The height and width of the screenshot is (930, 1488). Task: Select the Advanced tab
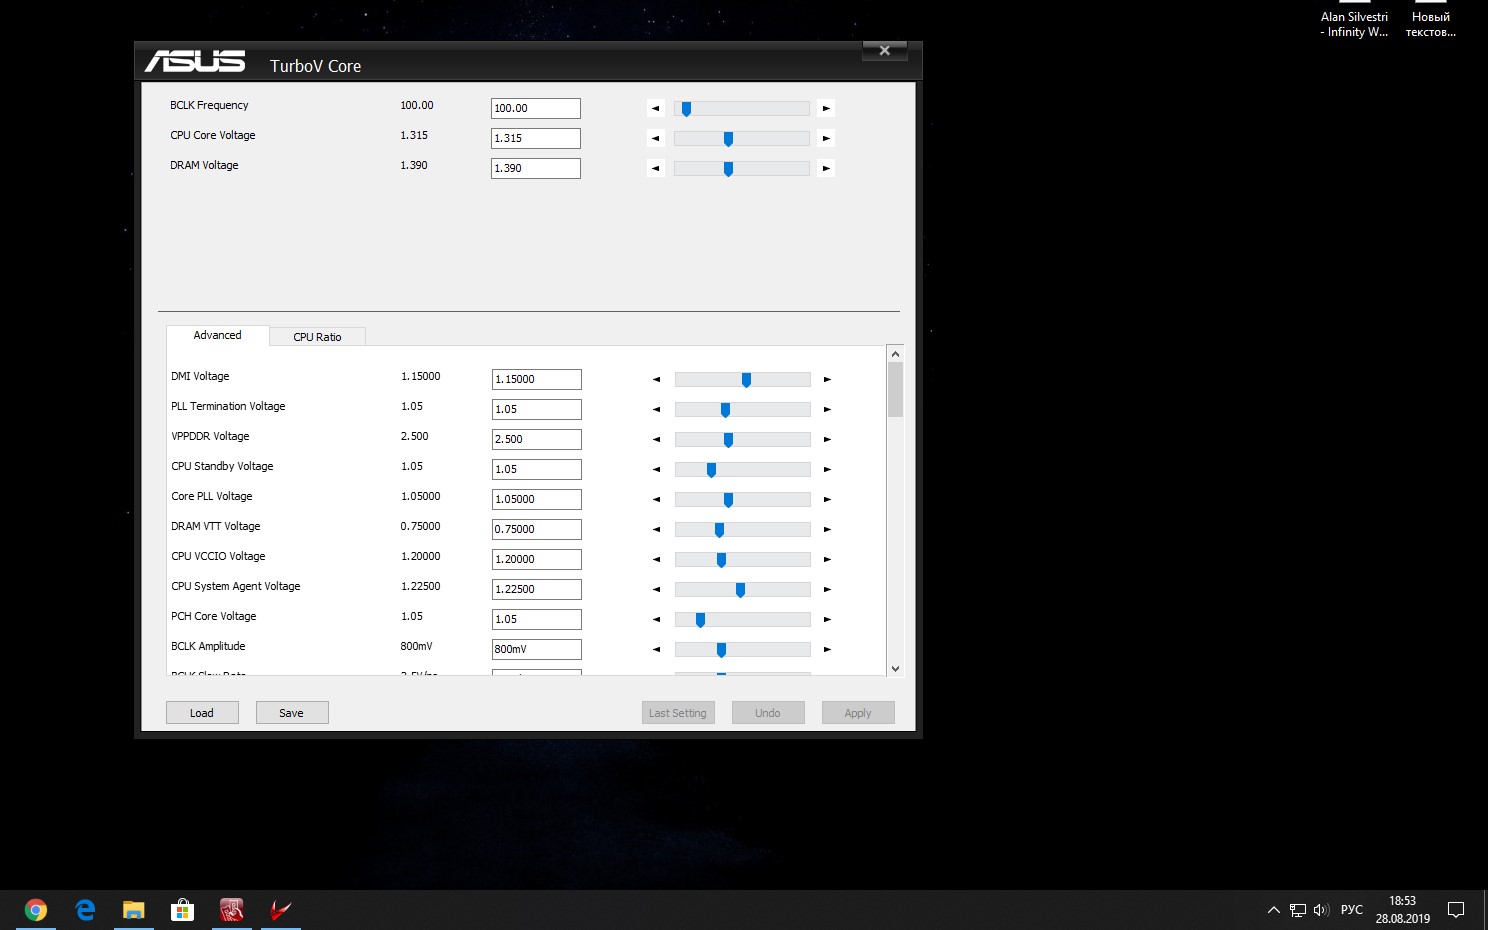[x=217, y=335]
